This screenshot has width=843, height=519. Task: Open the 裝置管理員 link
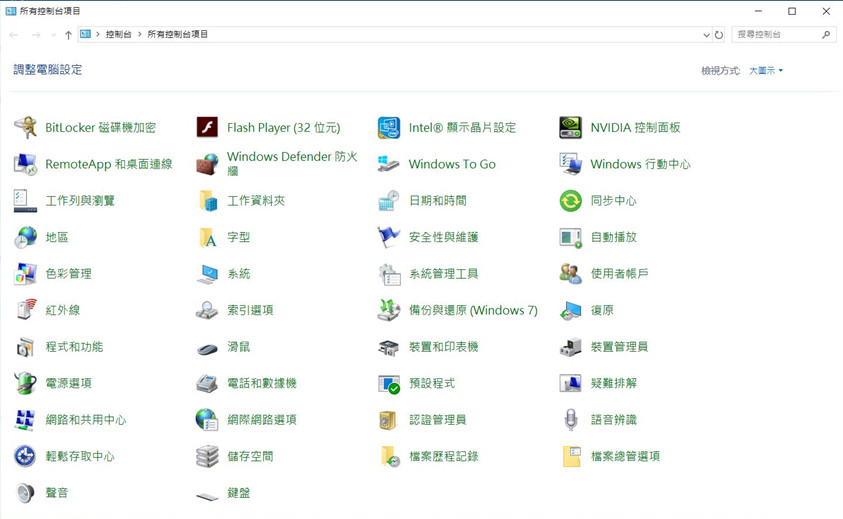619,347
